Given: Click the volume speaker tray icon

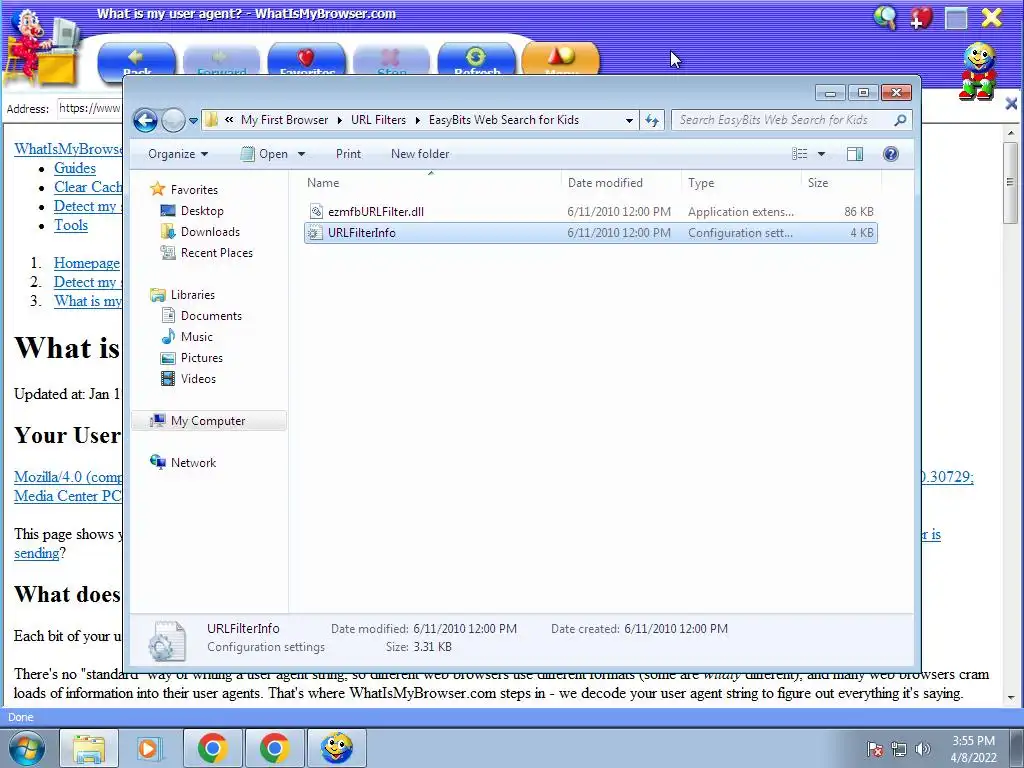Looking at the screenshot, I should (923, 749).
